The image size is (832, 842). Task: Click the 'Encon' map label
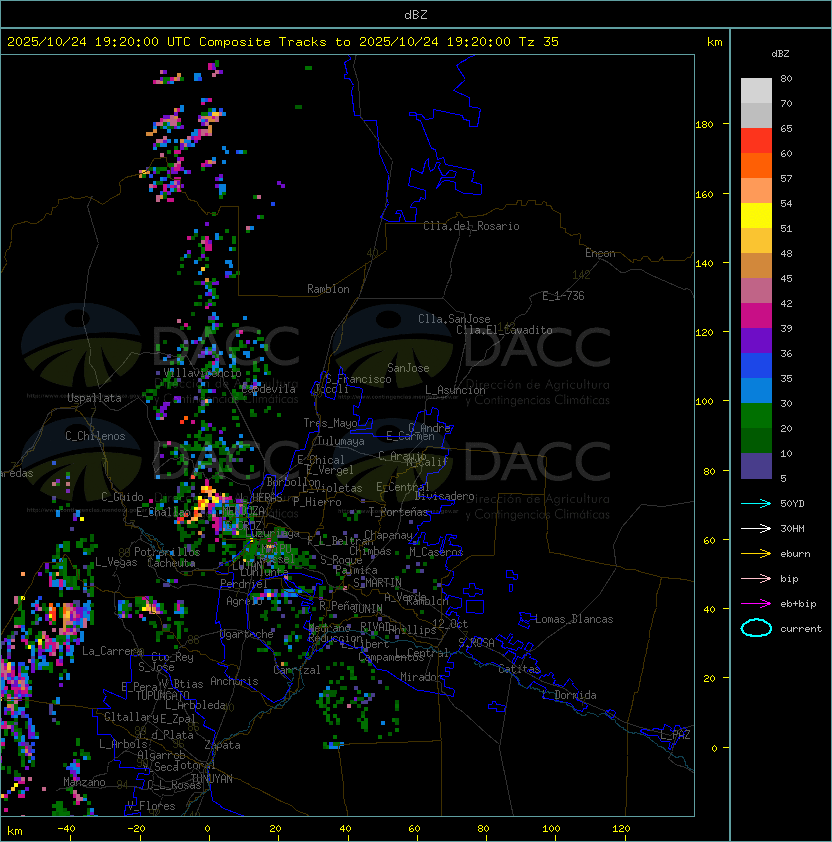(x=600, y=253)
